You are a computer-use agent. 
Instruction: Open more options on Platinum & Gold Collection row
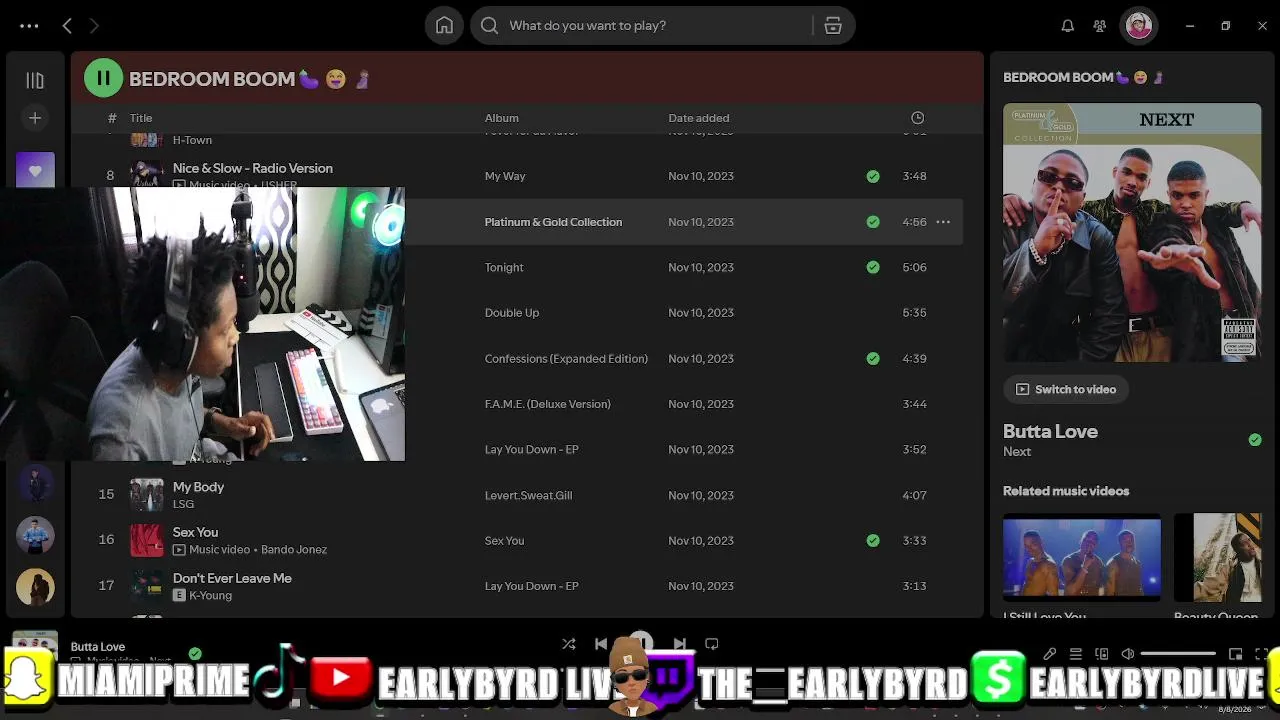tap(943, 222)
